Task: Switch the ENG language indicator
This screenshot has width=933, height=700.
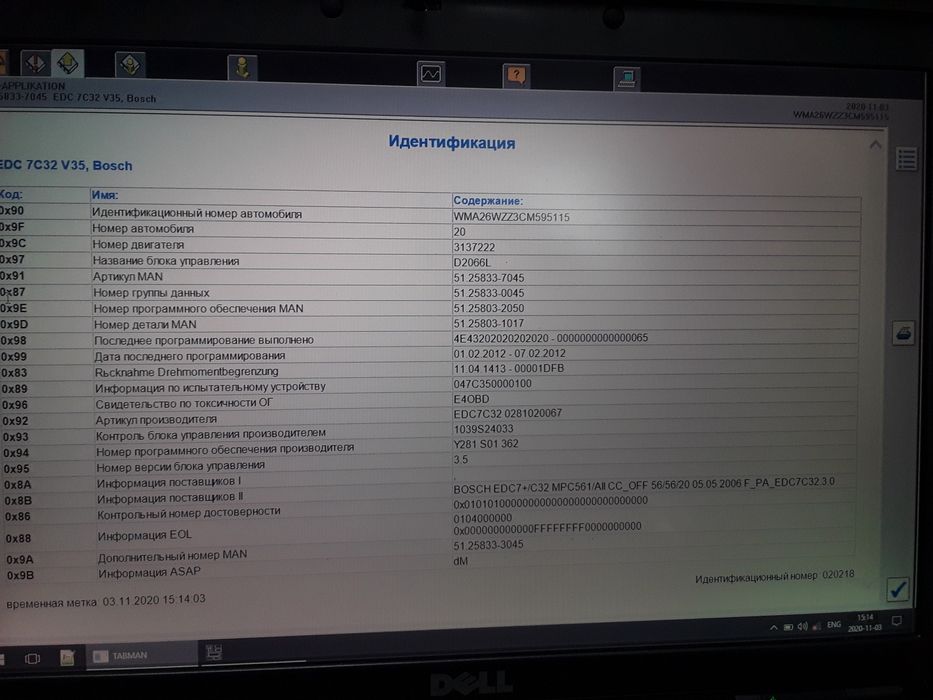Action: point(834,624)
